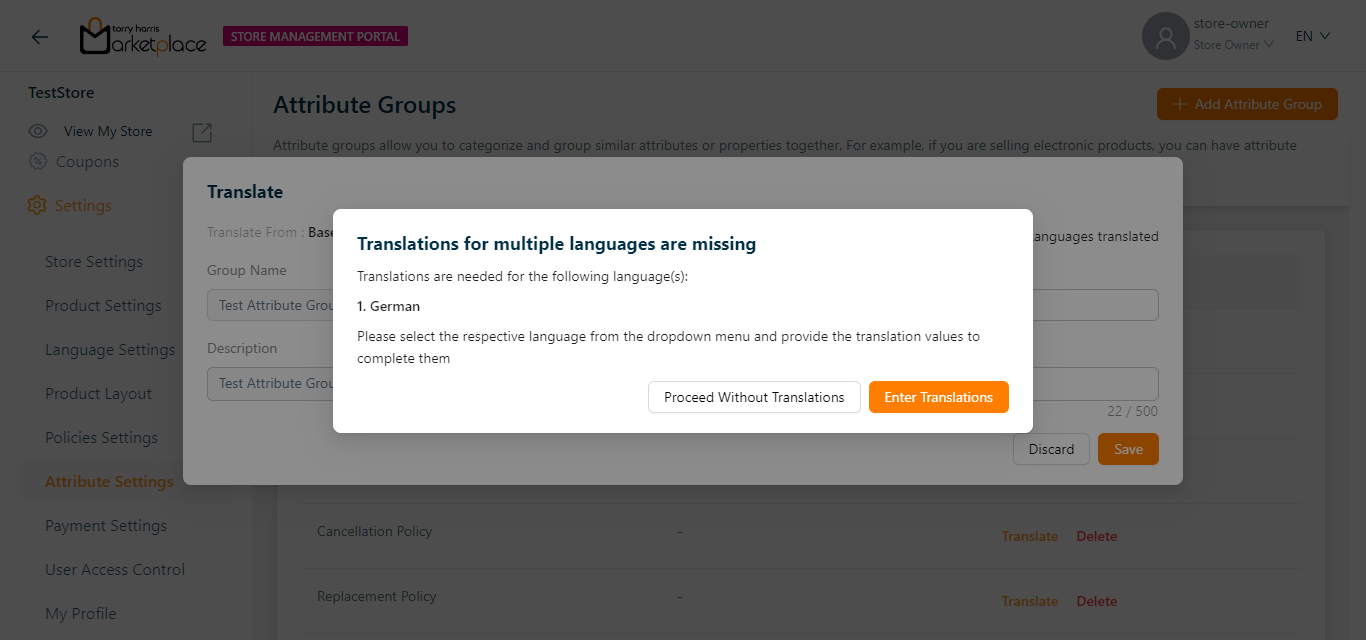
Task: Click Add Attribute Group button
Action: [1247, 104]
